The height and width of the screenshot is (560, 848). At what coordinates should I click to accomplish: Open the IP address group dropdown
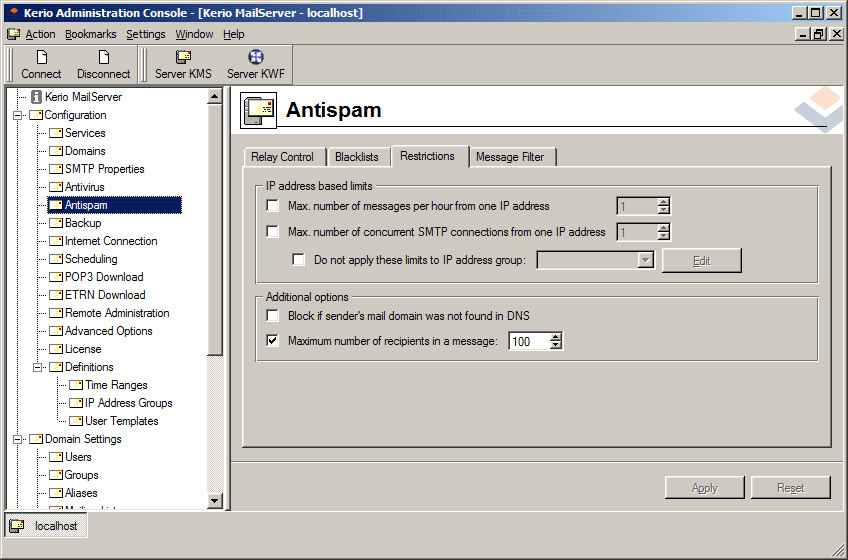[x=645, y=260]
